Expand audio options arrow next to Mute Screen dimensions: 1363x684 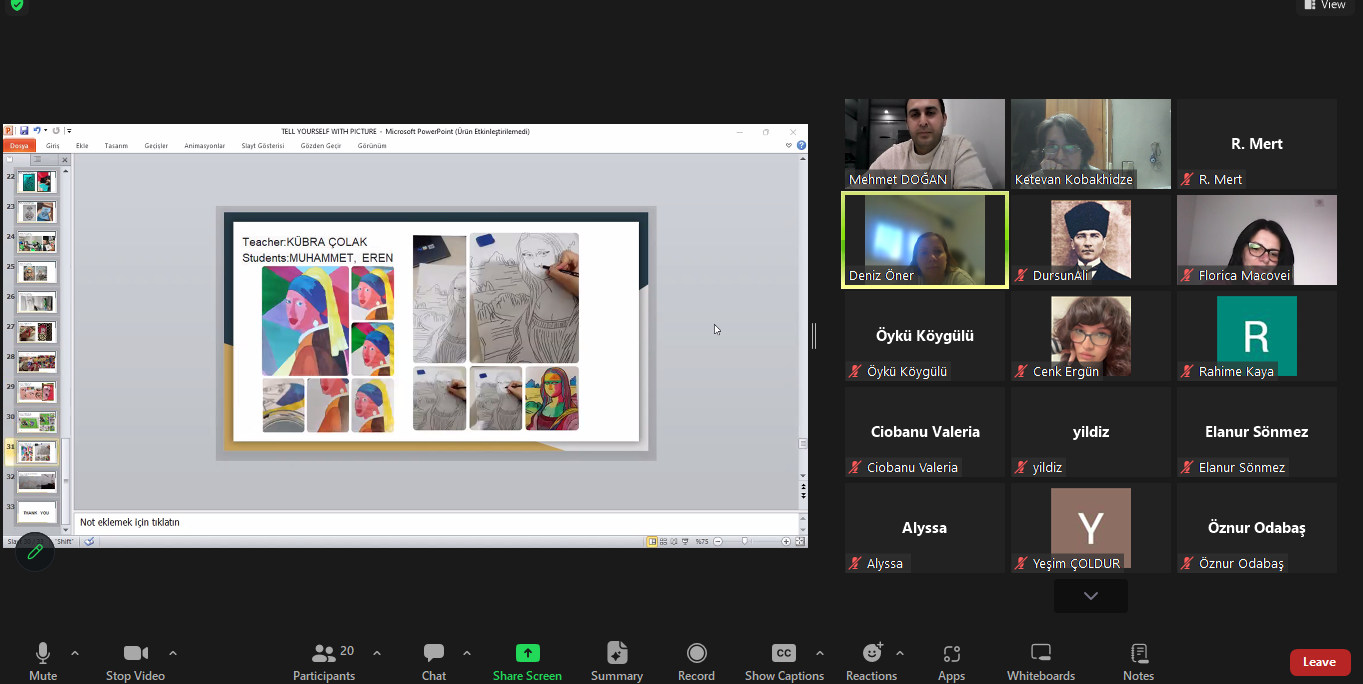[x=75, y=653]
